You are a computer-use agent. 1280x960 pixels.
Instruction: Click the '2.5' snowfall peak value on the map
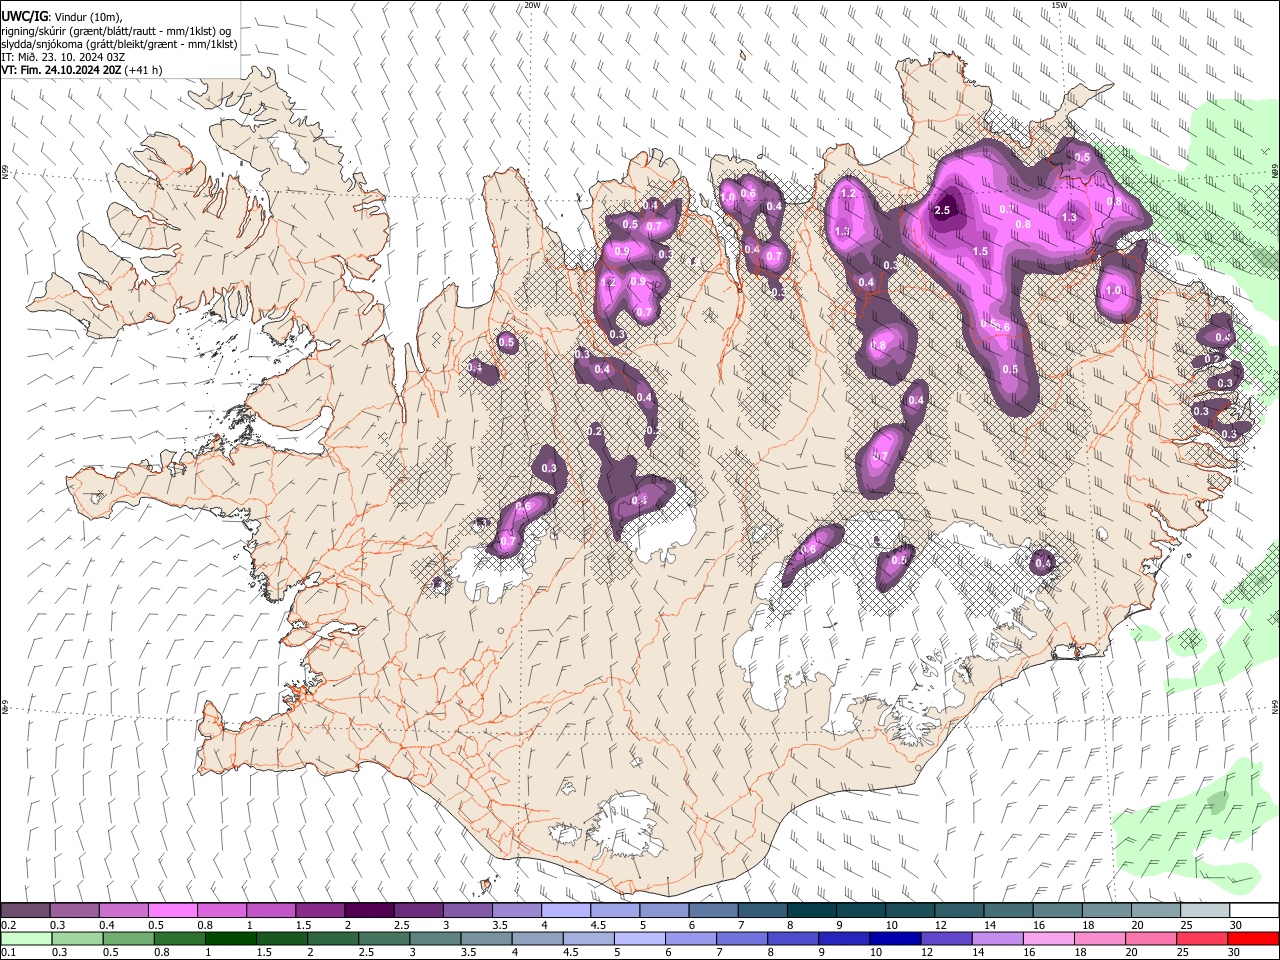[942, 211]
